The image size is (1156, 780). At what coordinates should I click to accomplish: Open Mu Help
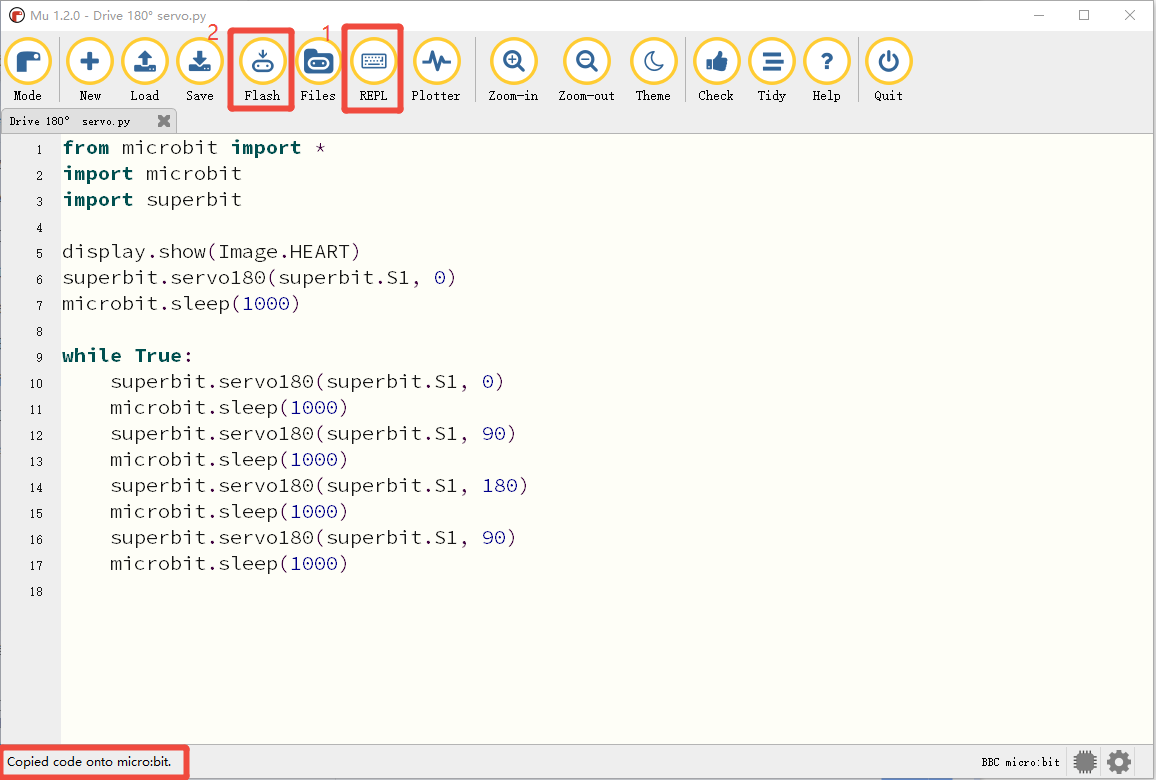(826, 71)
